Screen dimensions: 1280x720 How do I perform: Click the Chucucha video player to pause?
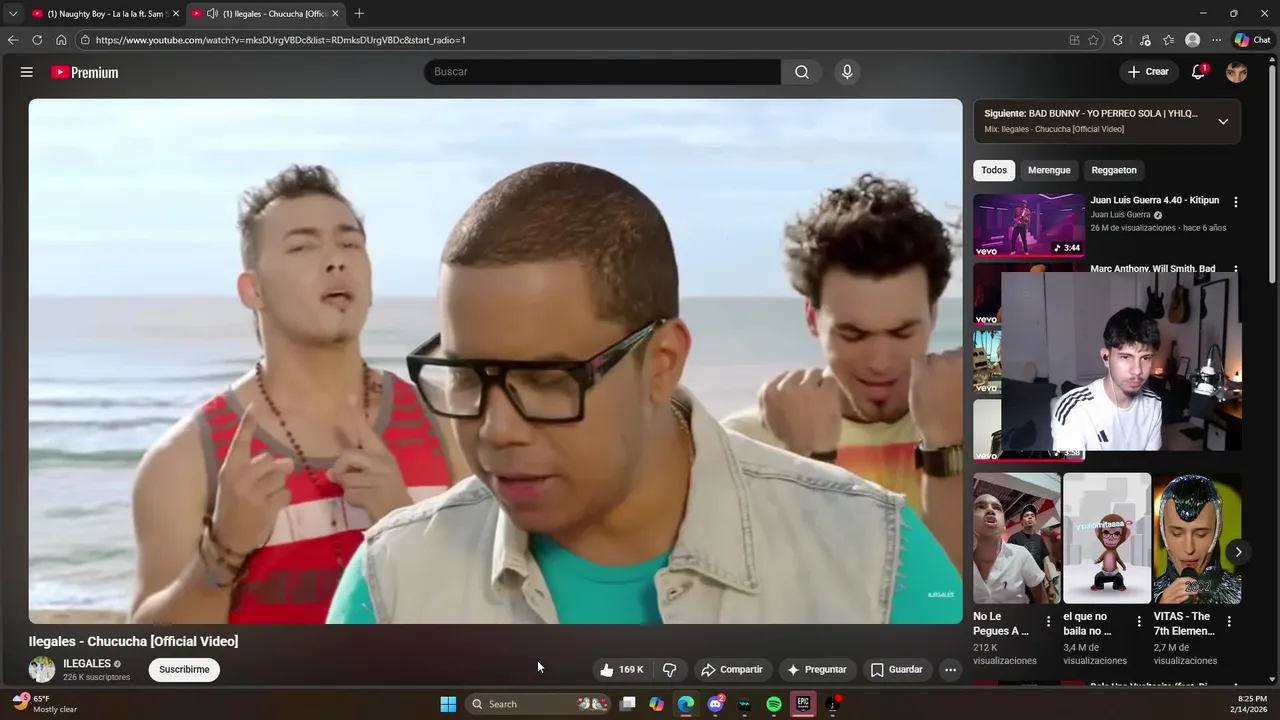(x=495, y=361)
